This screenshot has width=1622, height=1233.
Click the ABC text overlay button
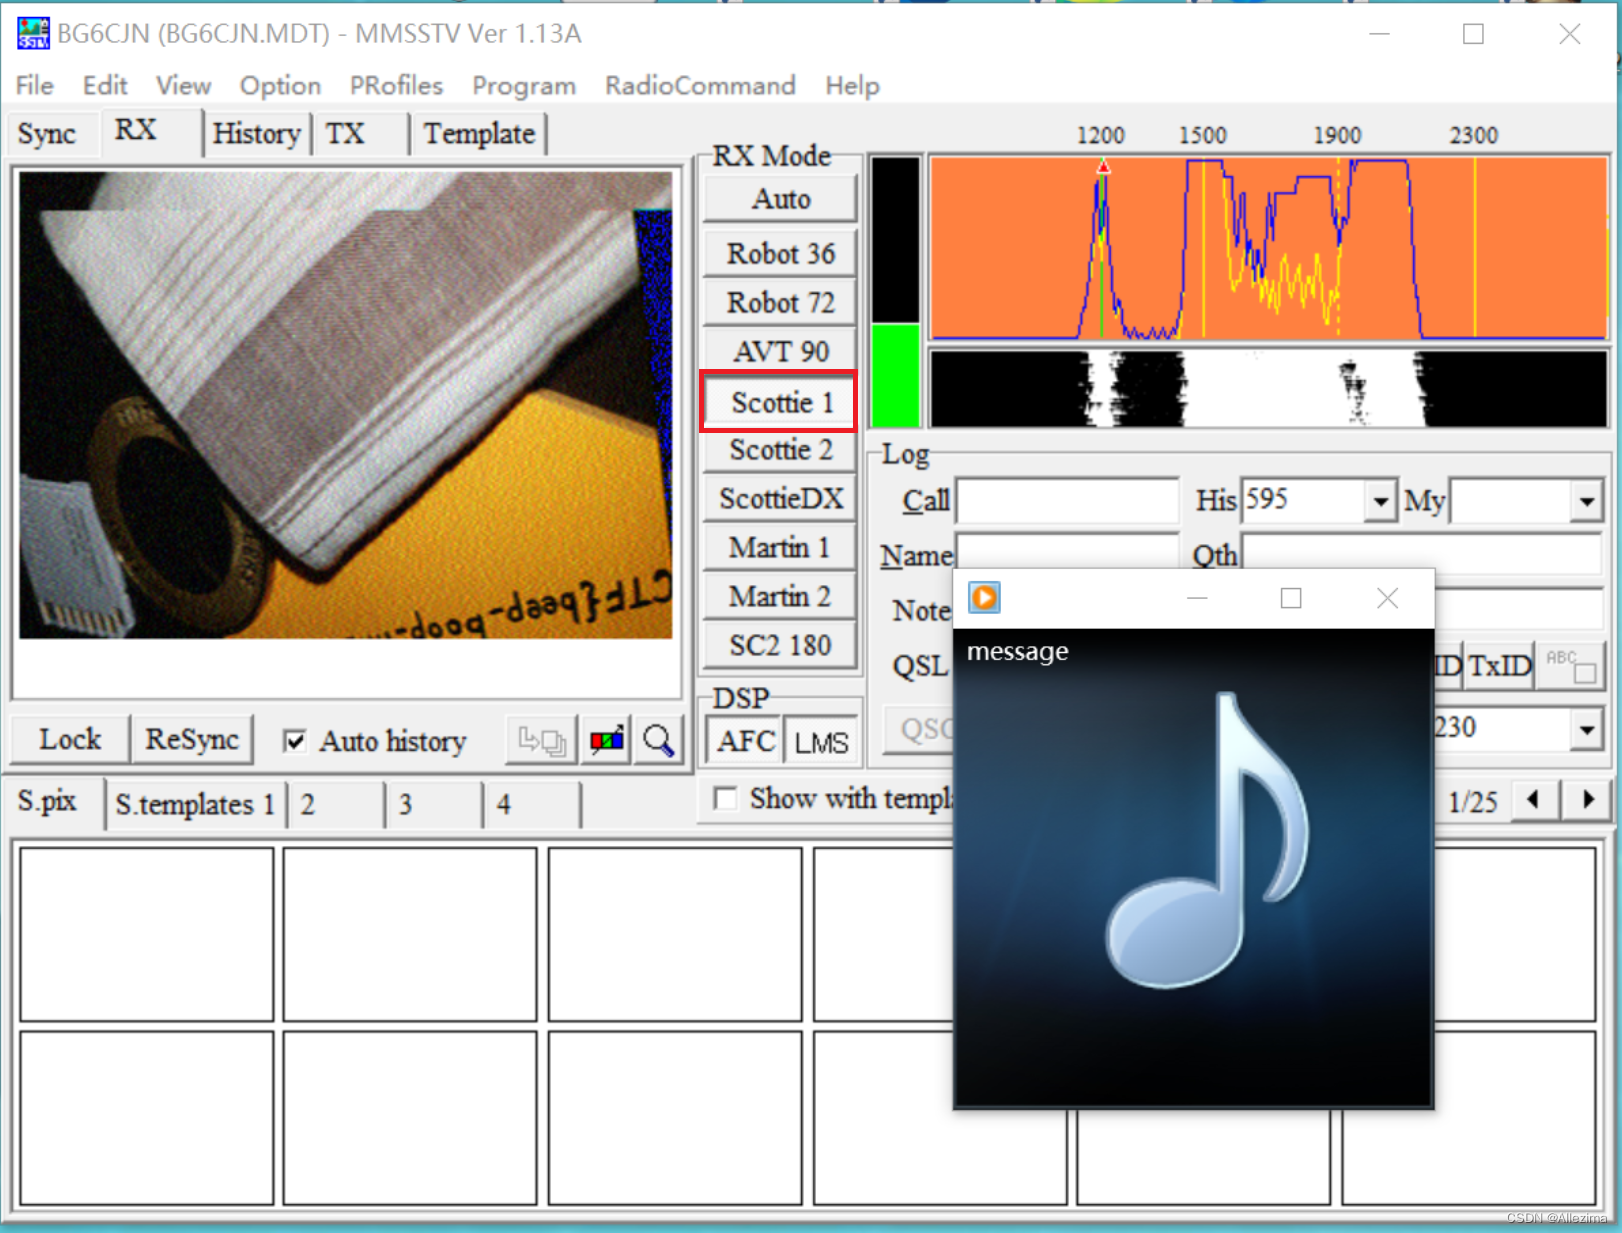pos(1570,665)
